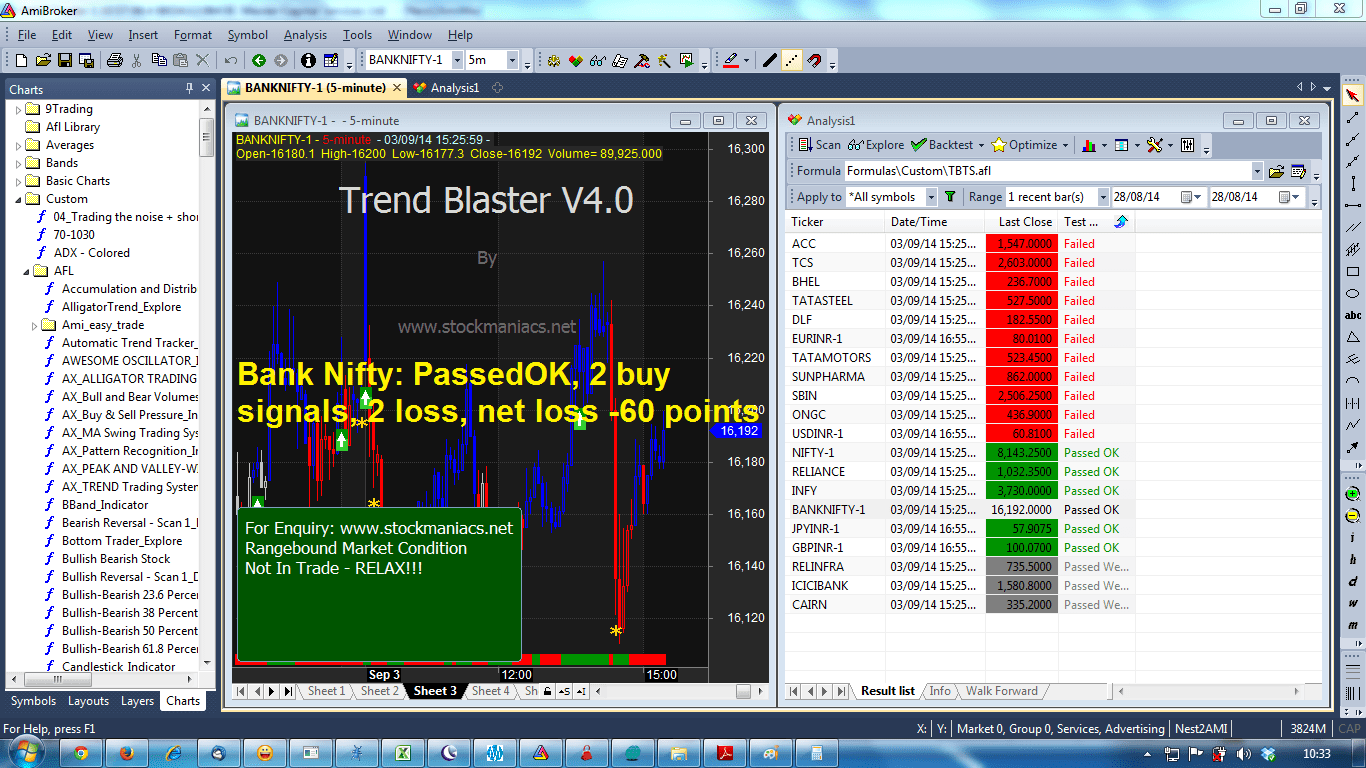Click the Analysis settings wrench icon
Viewport: 1366px width, 768px height.
(1154, 145)
